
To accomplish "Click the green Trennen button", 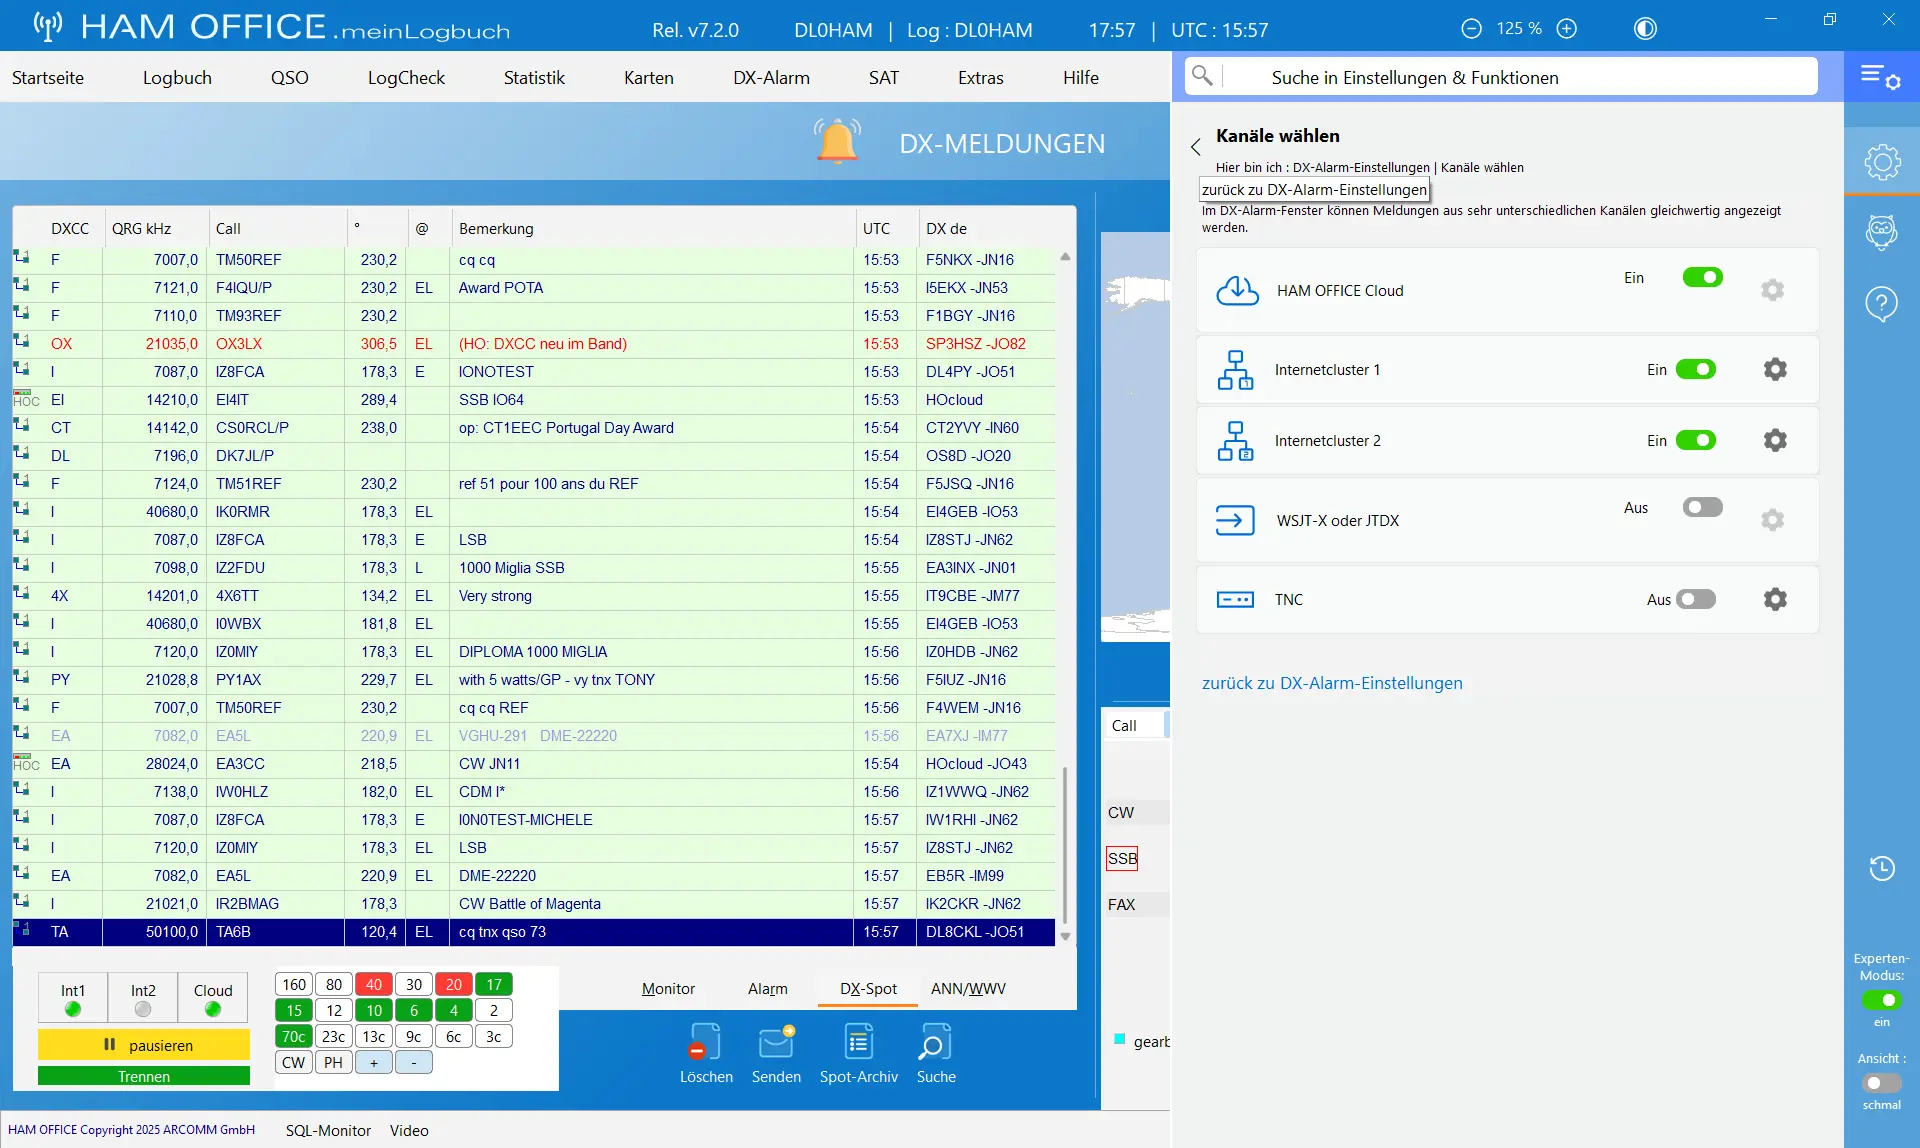I will tap(144, 1076).
